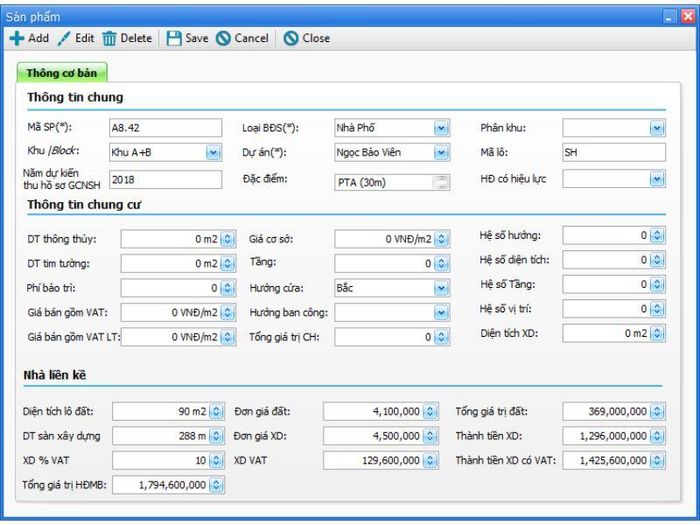Open the HĐ có hiệu lực dropdown
The width and height of the screenshot is (700, 525).
(x=657, y=179)
